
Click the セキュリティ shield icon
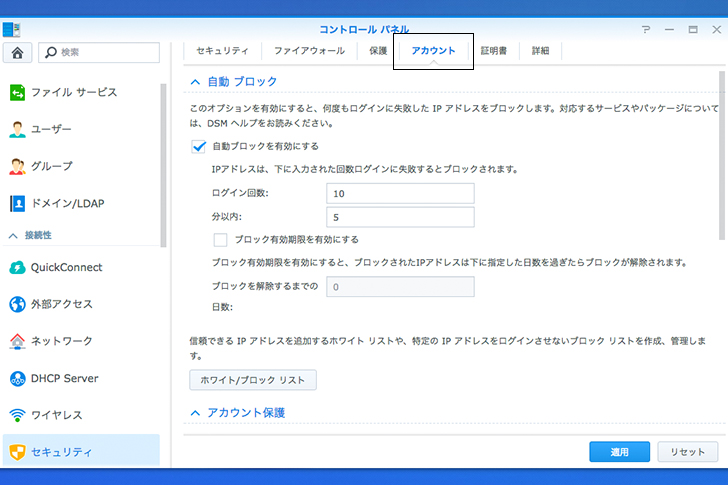[17, 452]
